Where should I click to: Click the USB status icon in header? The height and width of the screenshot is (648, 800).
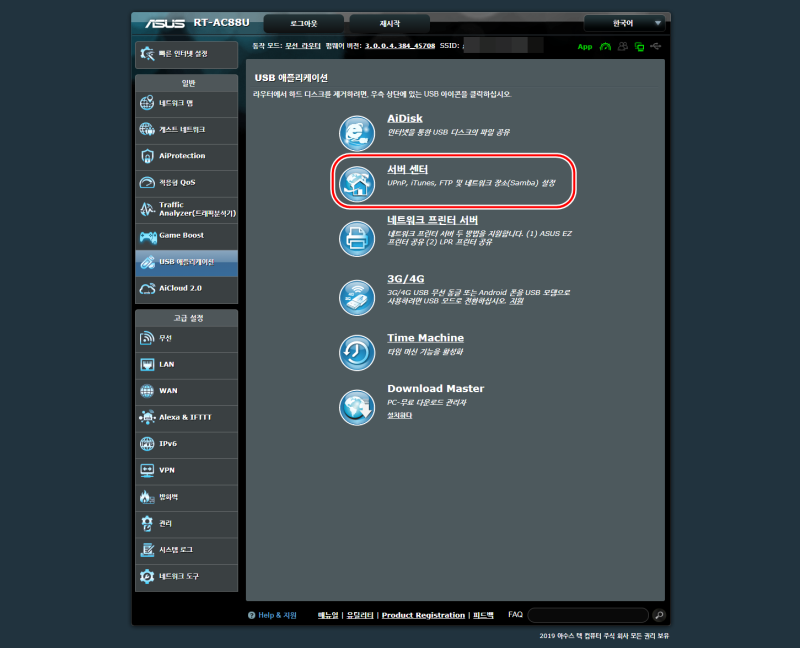(656, 46)
